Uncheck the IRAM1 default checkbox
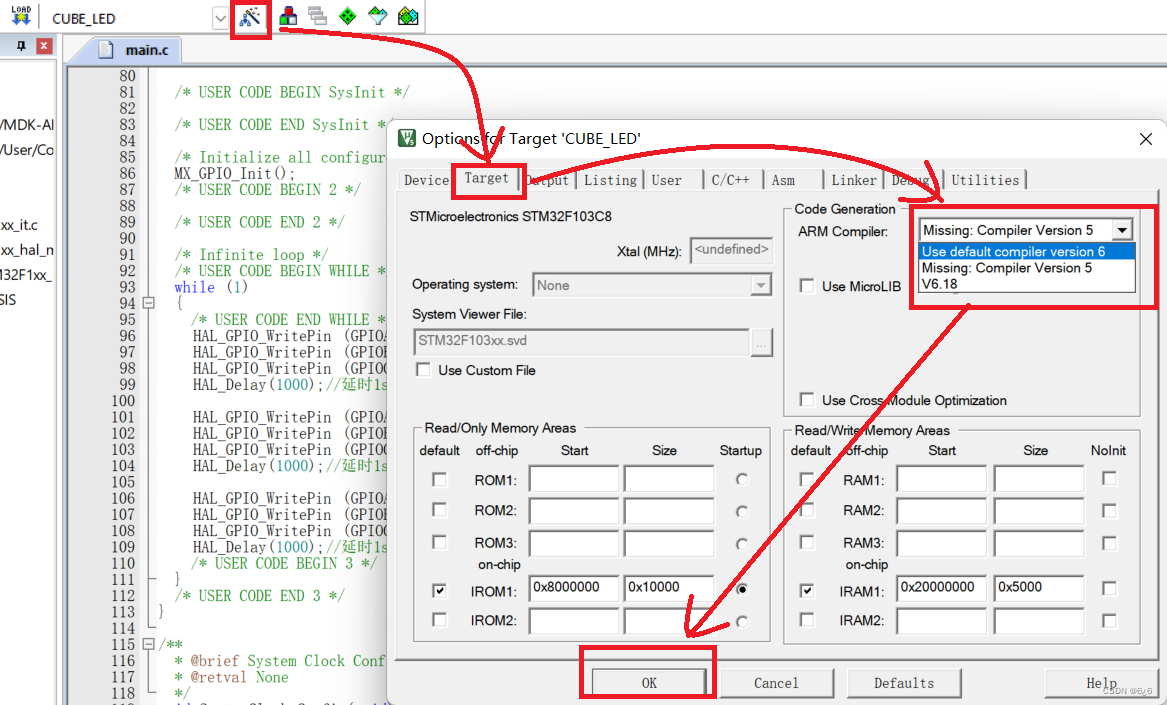Screen dimensions: 1167x705 coord(807,590)
